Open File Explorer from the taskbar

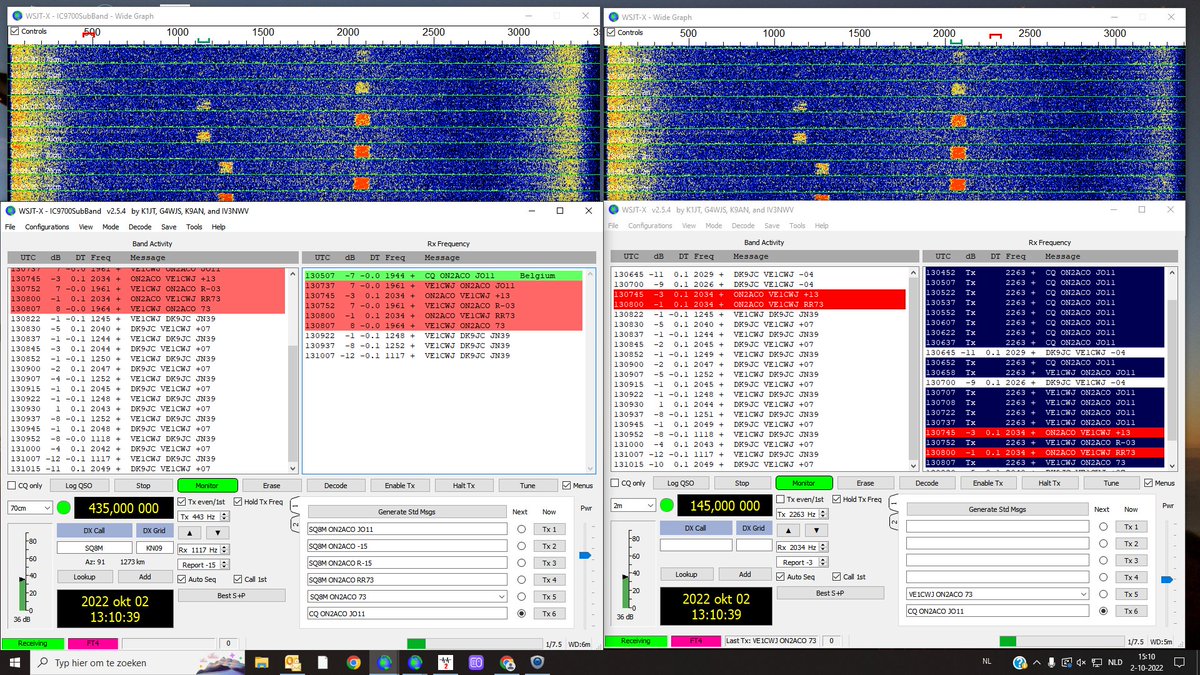tap(261, 662)
